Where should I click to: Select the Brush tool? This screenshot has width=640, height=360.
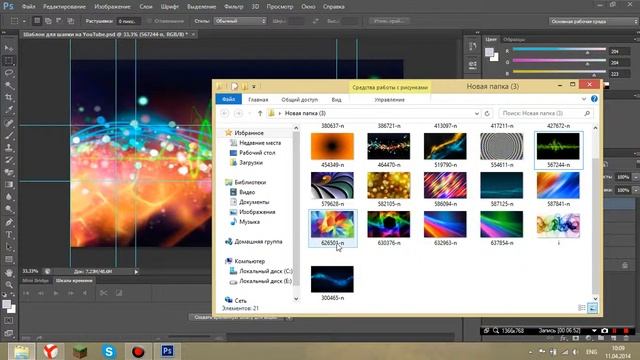9,135
